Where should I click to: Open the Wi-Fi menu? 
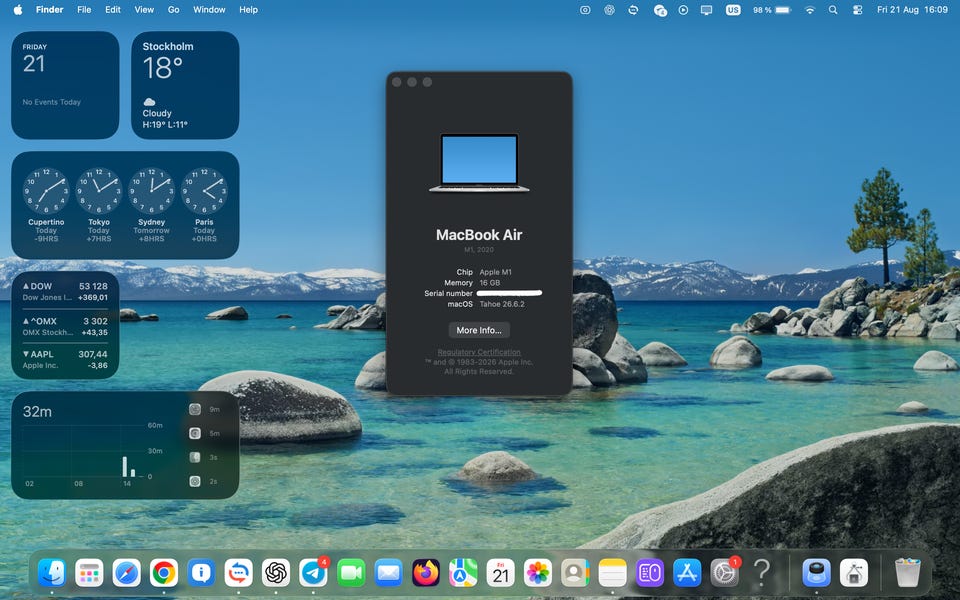[x=810, y=10]
